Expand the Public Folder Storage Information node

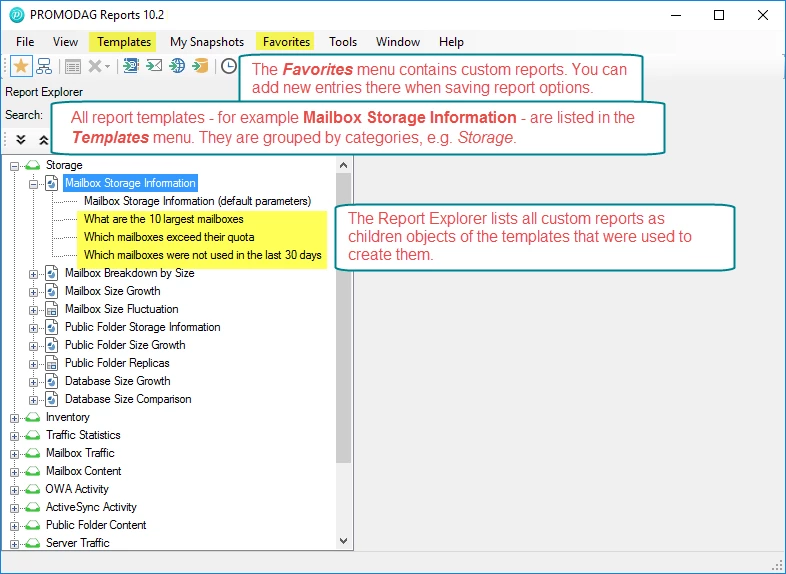[34, 328]
